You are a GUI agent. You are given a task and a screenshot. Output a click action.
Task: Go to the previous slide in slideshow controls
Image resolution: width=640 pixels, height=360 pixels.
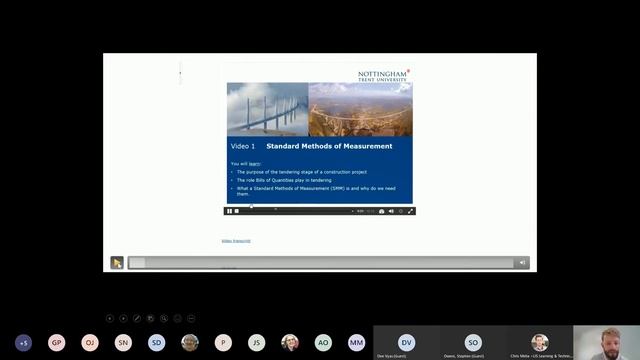coord(109,318)
